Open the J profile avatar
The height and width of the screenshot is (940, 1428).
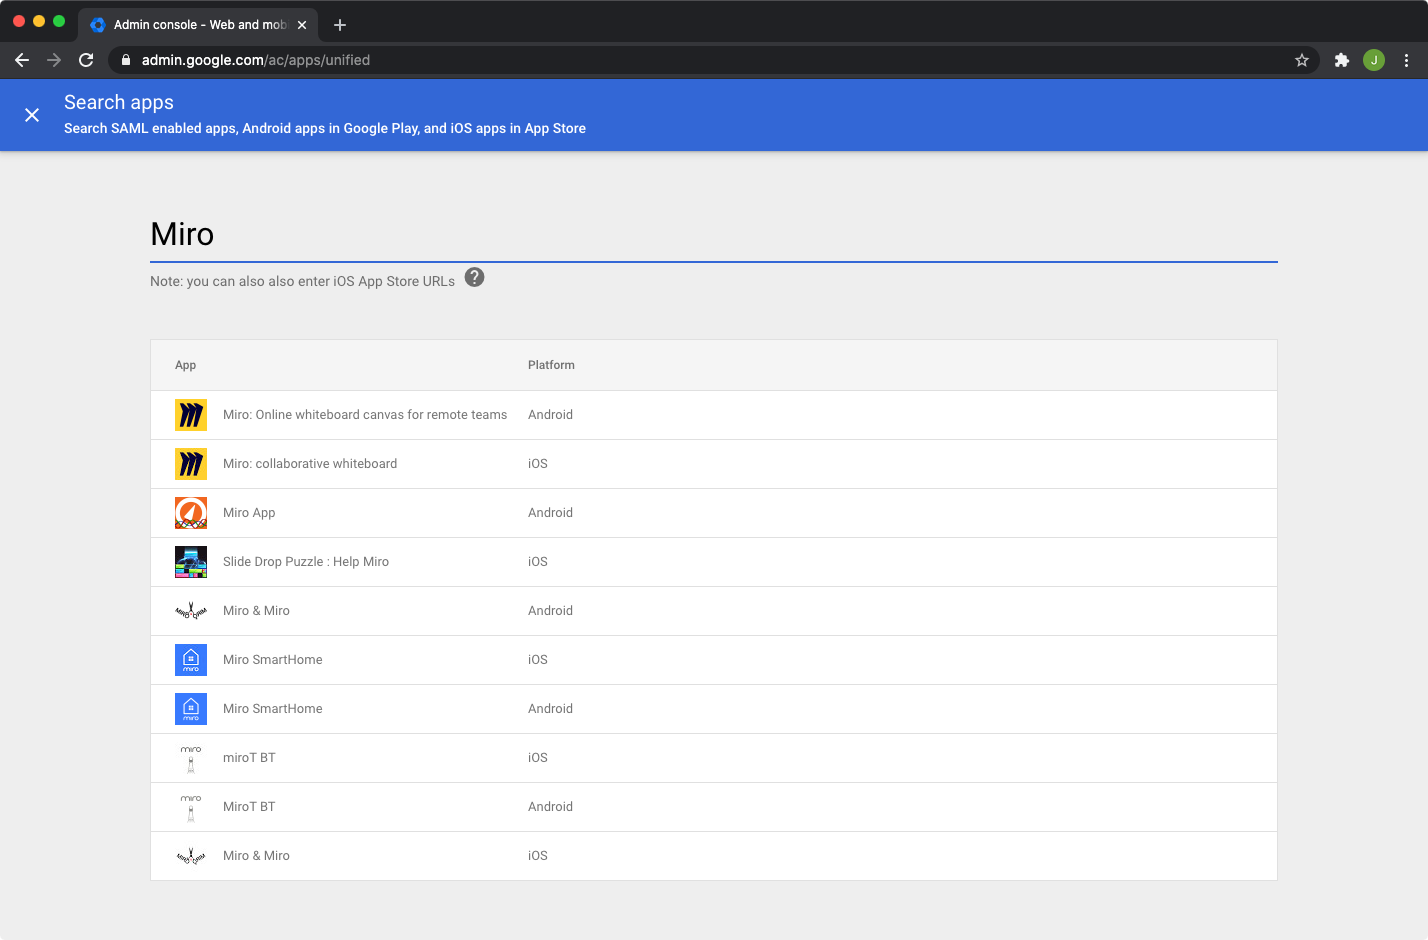click(x=1374, y=60)
